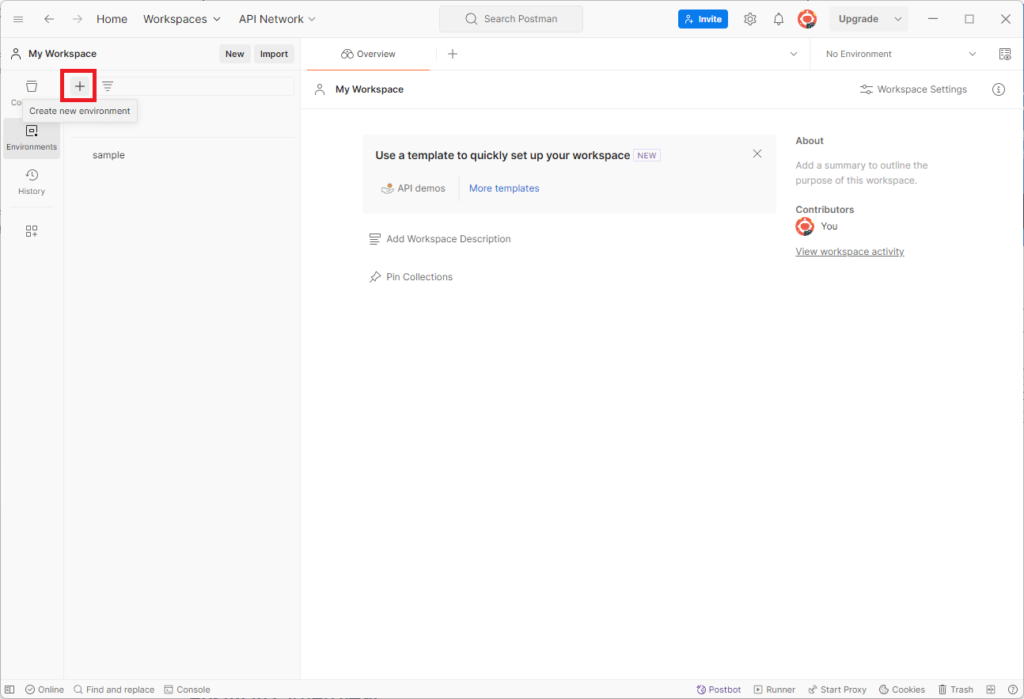Toggle two-pane layout icon
Image resolution: width=1024 pixels, height=699 pixels.
click(991, 689)
